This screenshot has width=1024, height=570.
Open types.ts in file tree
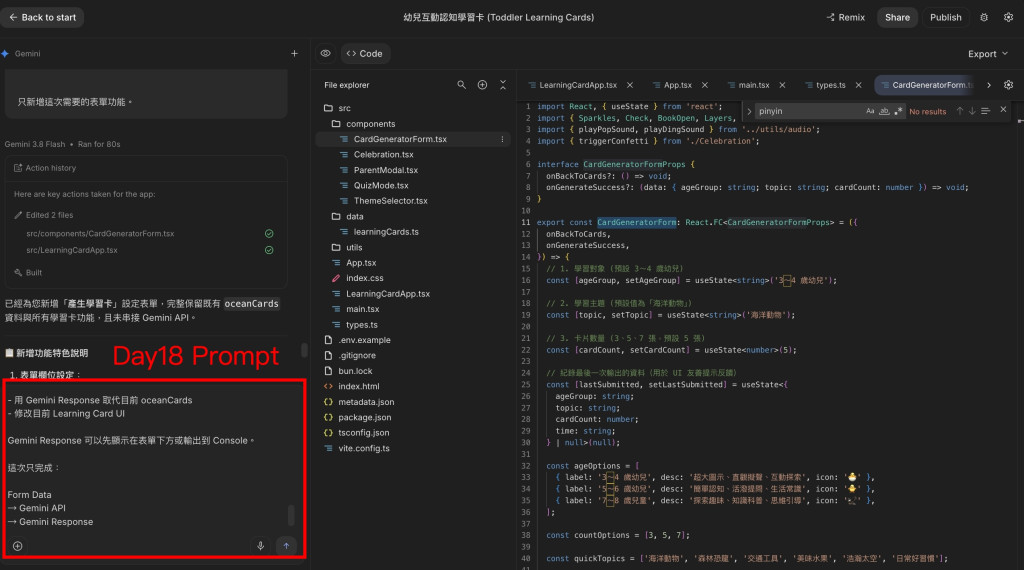361,325
